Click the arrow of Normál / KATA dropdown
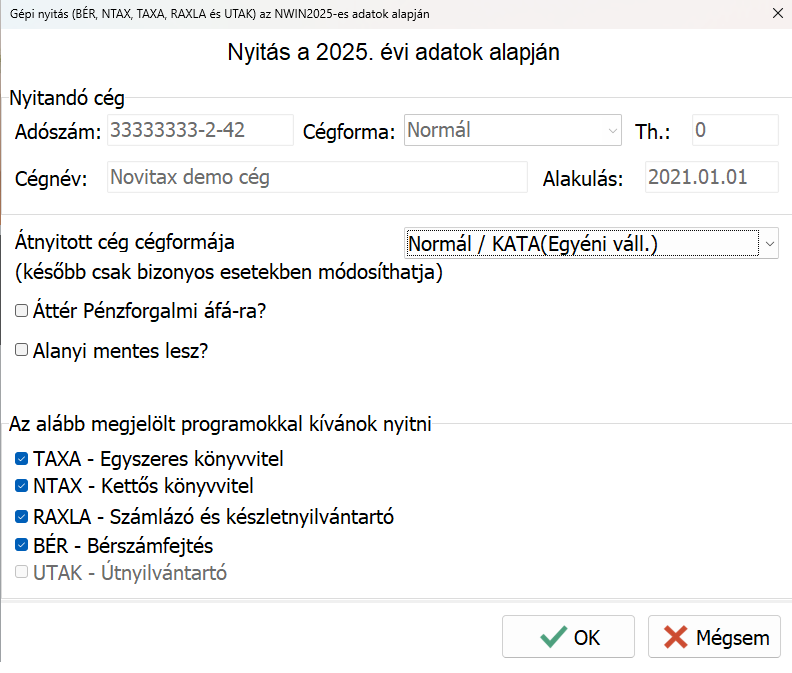792x673 pixels. point(769,243)
